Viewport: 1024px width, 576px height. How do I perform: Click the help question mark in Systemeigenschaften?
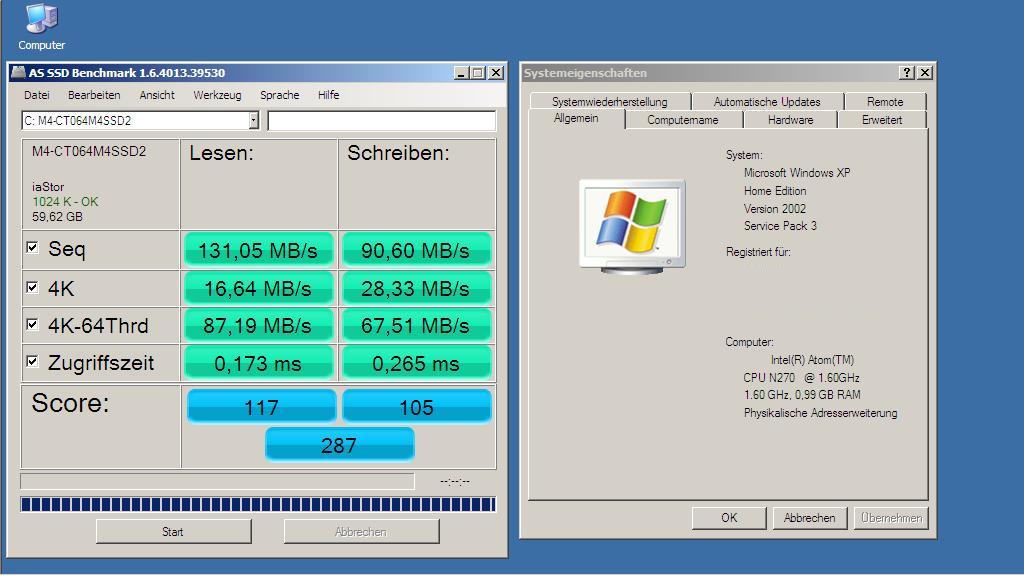[906, 72]
